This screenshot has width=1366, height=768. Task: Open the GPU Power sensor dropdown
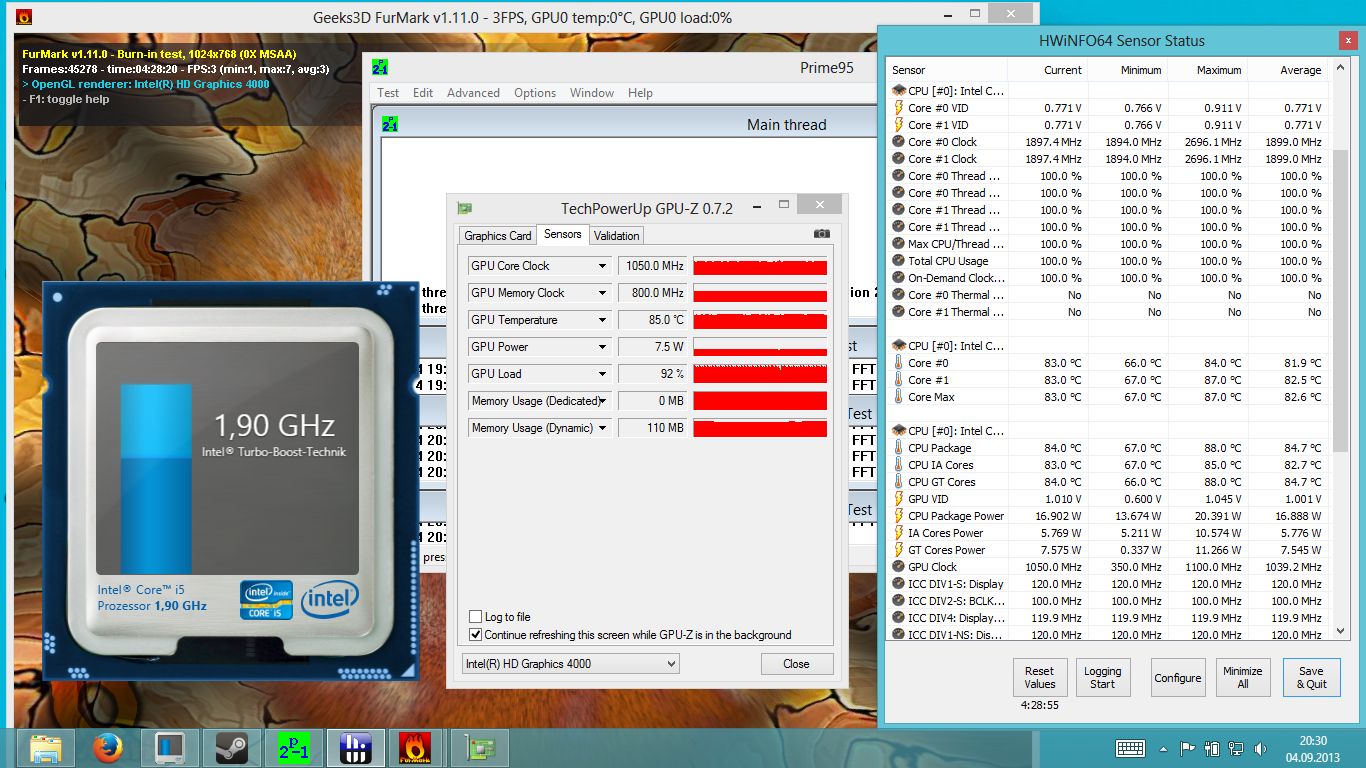[x=603, y=347]
